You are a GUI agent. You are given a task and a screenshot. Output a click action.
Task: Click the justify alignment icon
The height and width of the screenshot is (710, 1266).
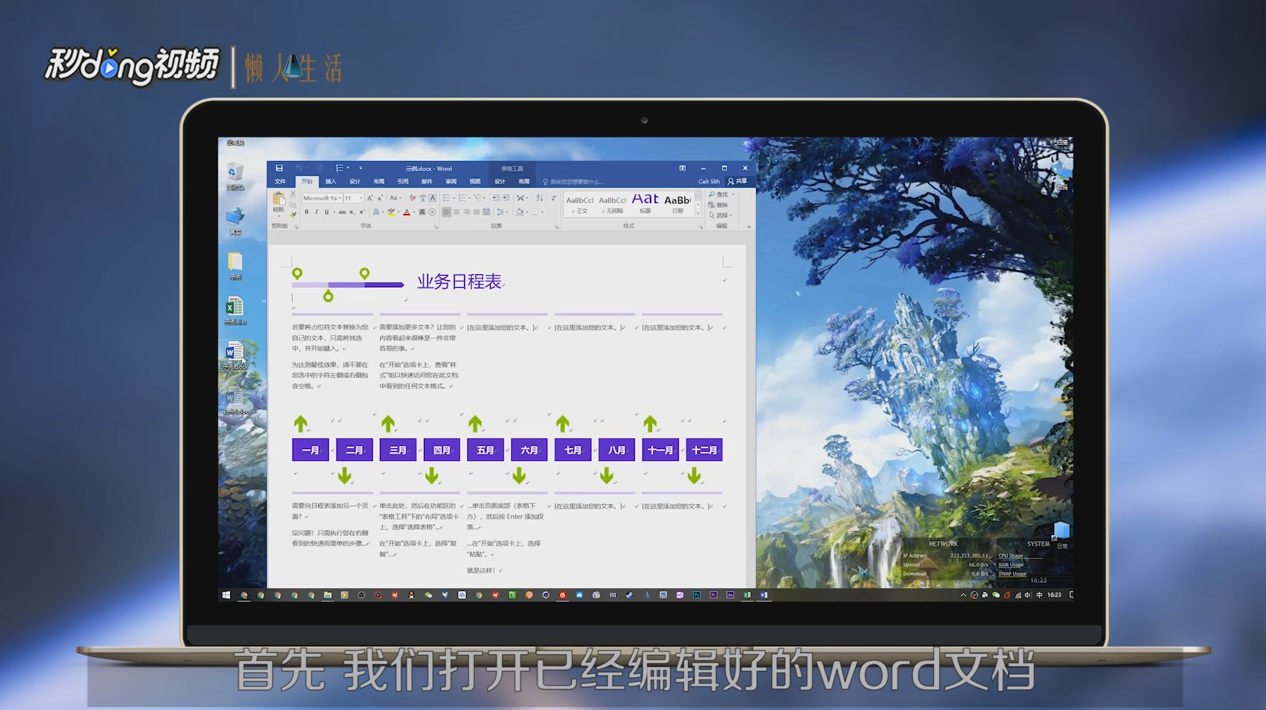point(476,212)
